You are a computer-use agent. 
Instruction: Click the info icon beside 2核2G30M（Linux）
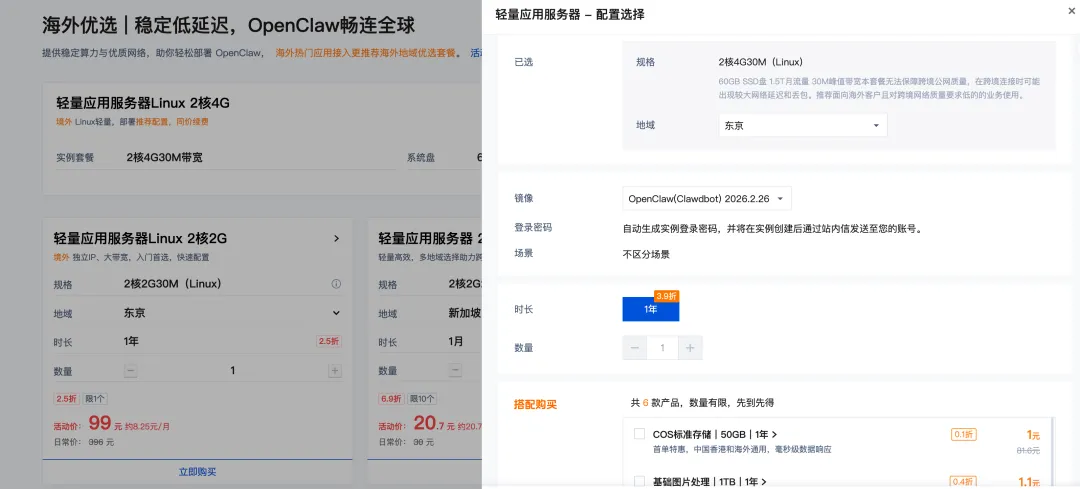pyautogui.click(x=336, y=284)
